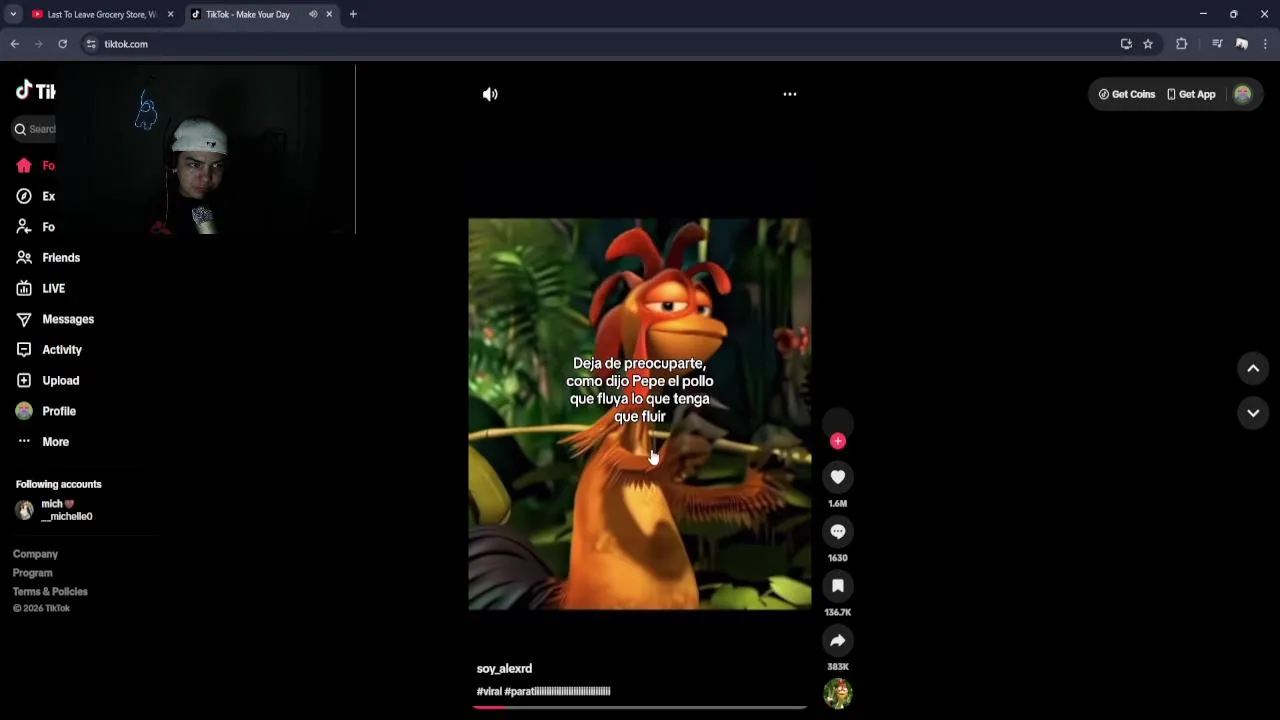View site information icon in address bar

coord(91,44)
